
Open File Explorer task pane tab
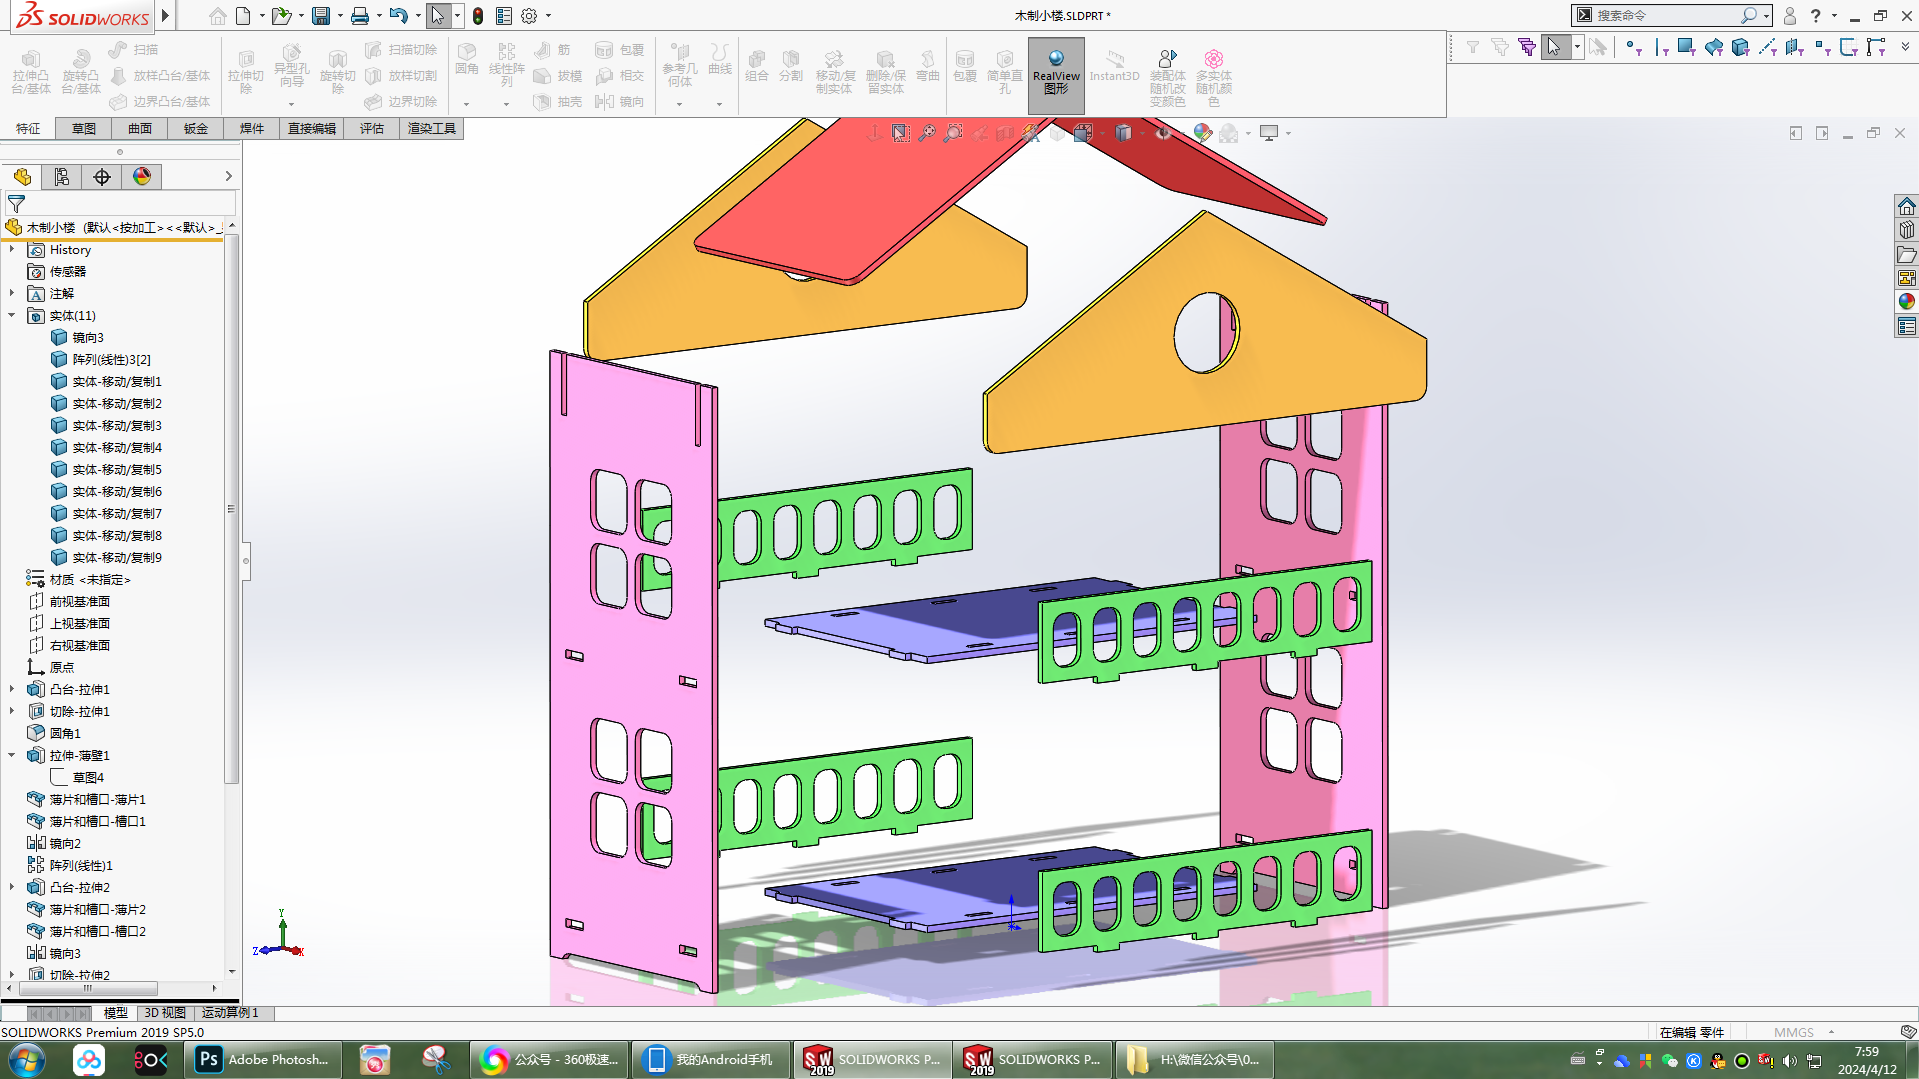point(1907,254)
